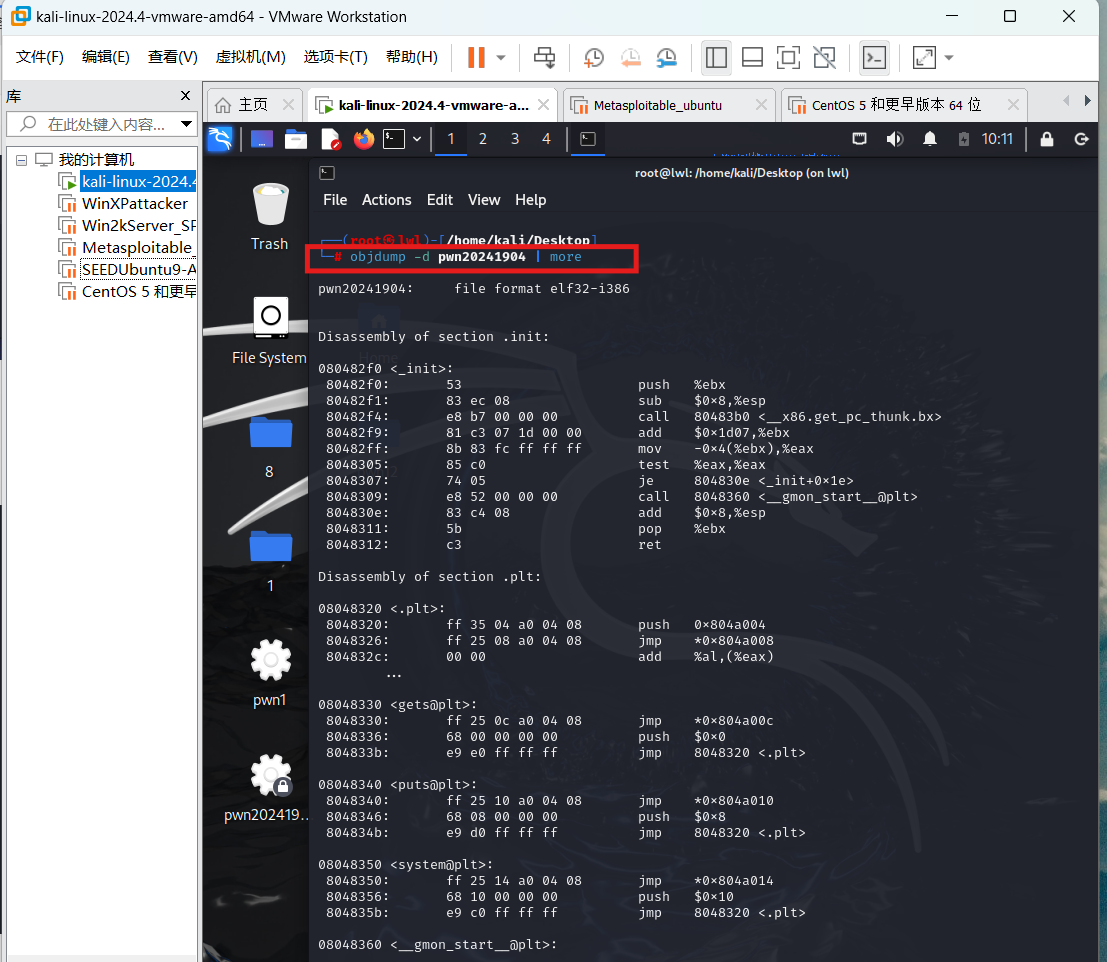Open the 帮助(H) menu
The height and width of the screenshot is (962, 1107).
point(412,57)
